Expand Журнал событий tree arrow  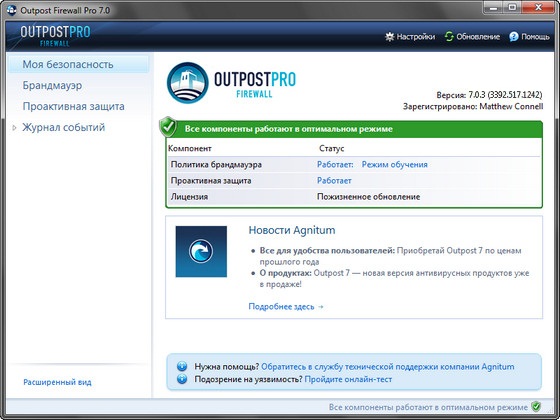(x=14, y=128)
